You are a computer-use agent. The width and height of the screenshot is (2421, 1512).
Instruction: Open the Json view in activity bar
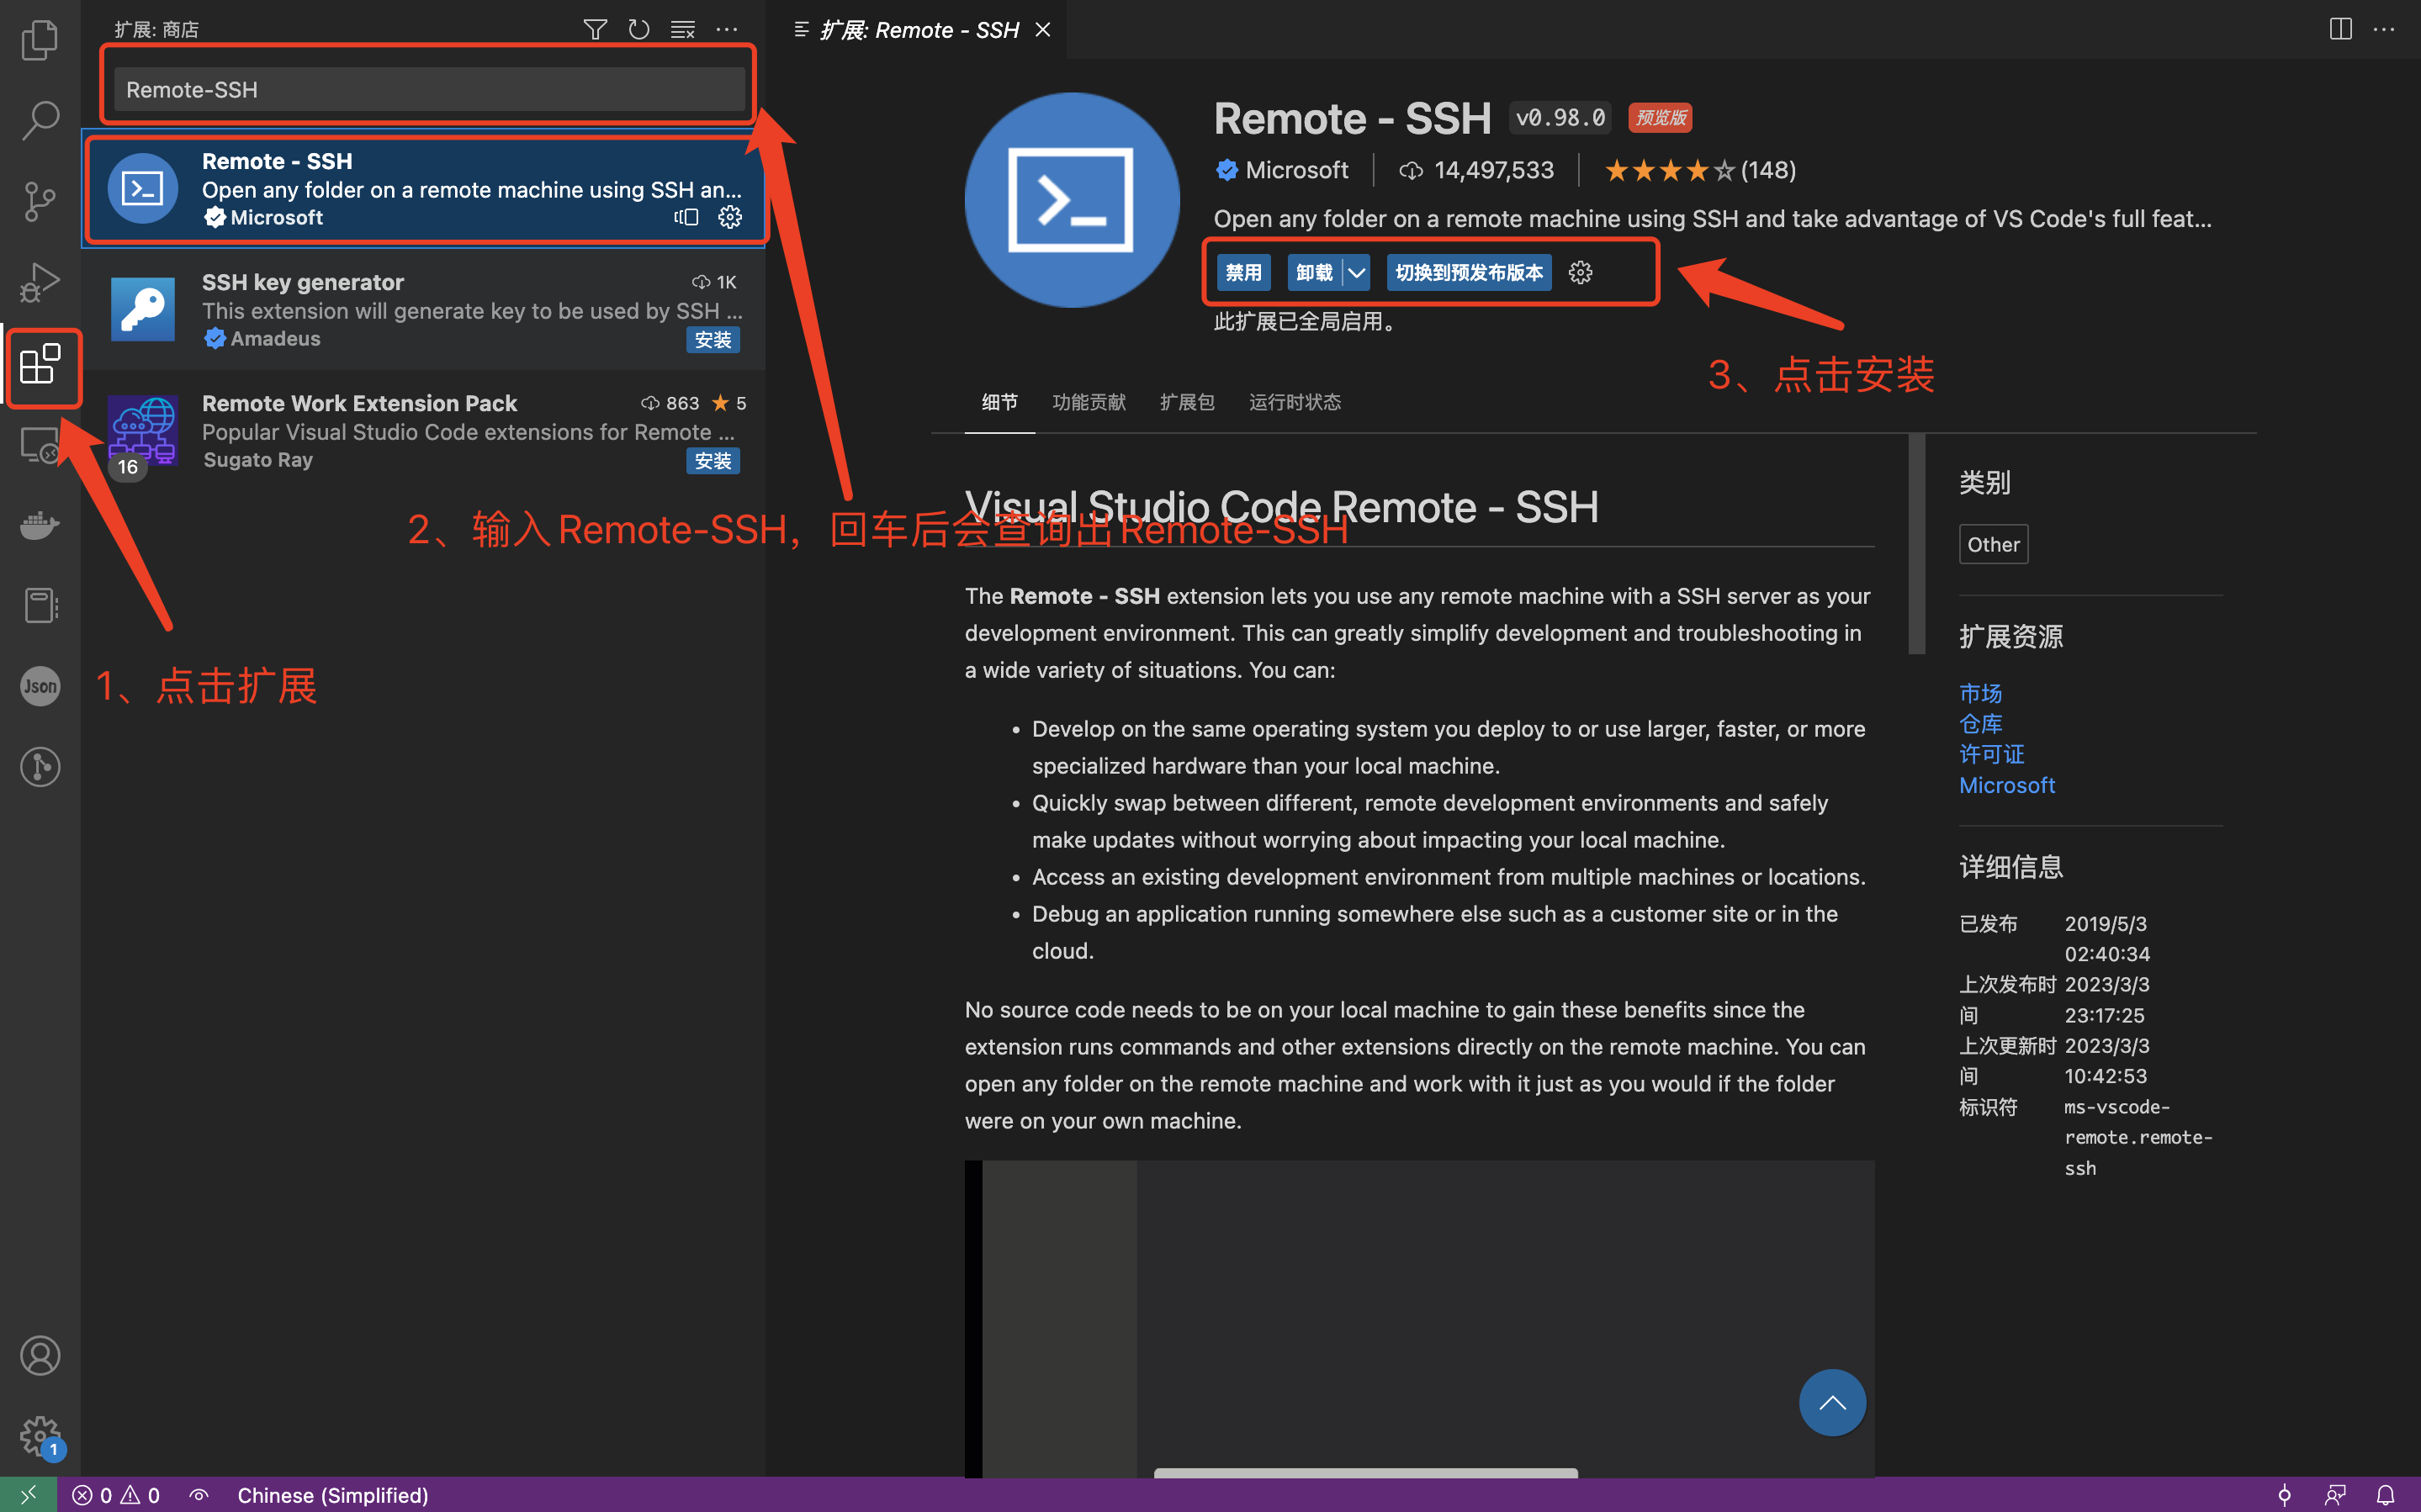(x=40, y=686)
